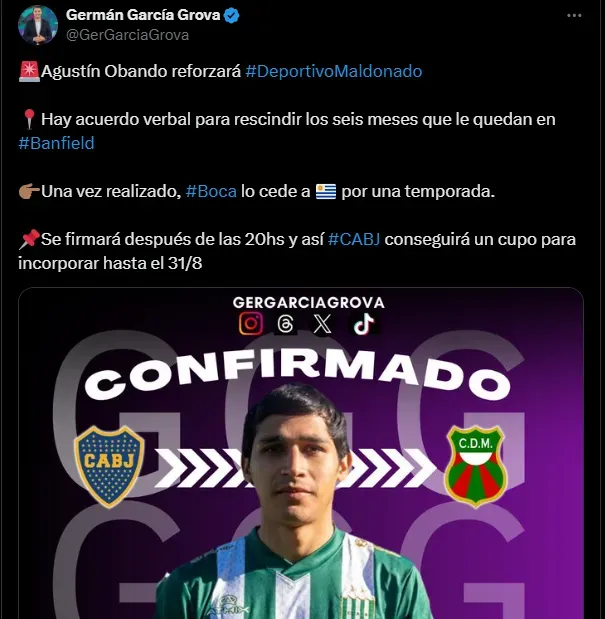
Task: Click the X logo in the image
Action: click(322, 324)
